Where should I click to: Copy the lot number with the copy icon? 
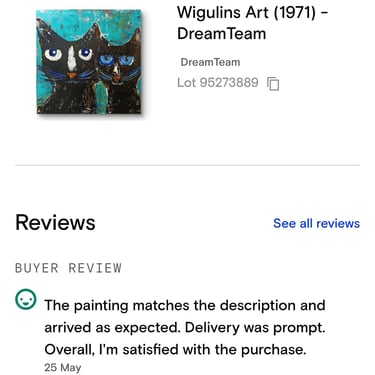click(x=273, y=83)
